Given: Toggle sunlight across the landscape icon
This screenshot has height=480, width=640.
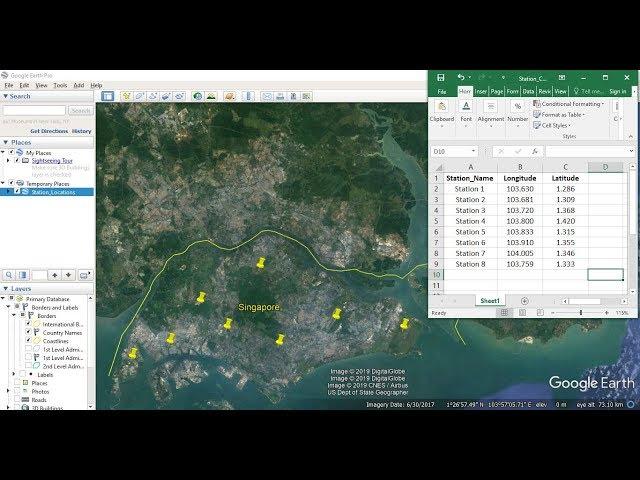Looking at the screenshot, I should tap(211, 96).
